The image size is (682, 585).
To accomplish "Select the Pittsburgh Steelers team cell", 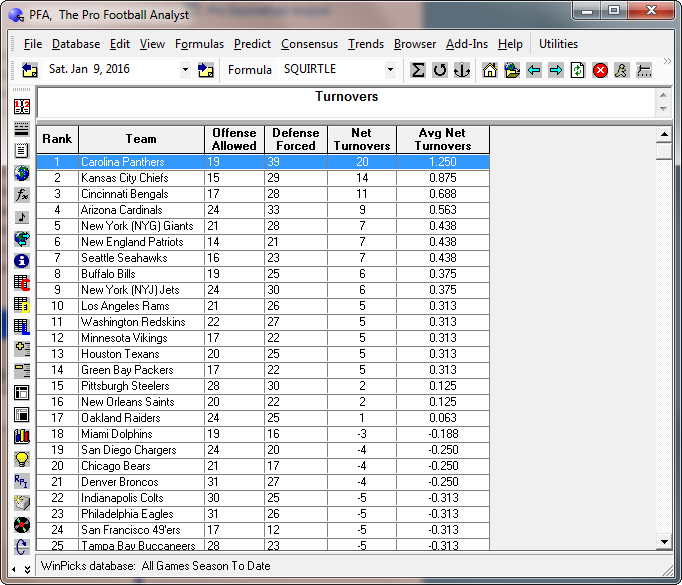I will click(x=141, y=386).
